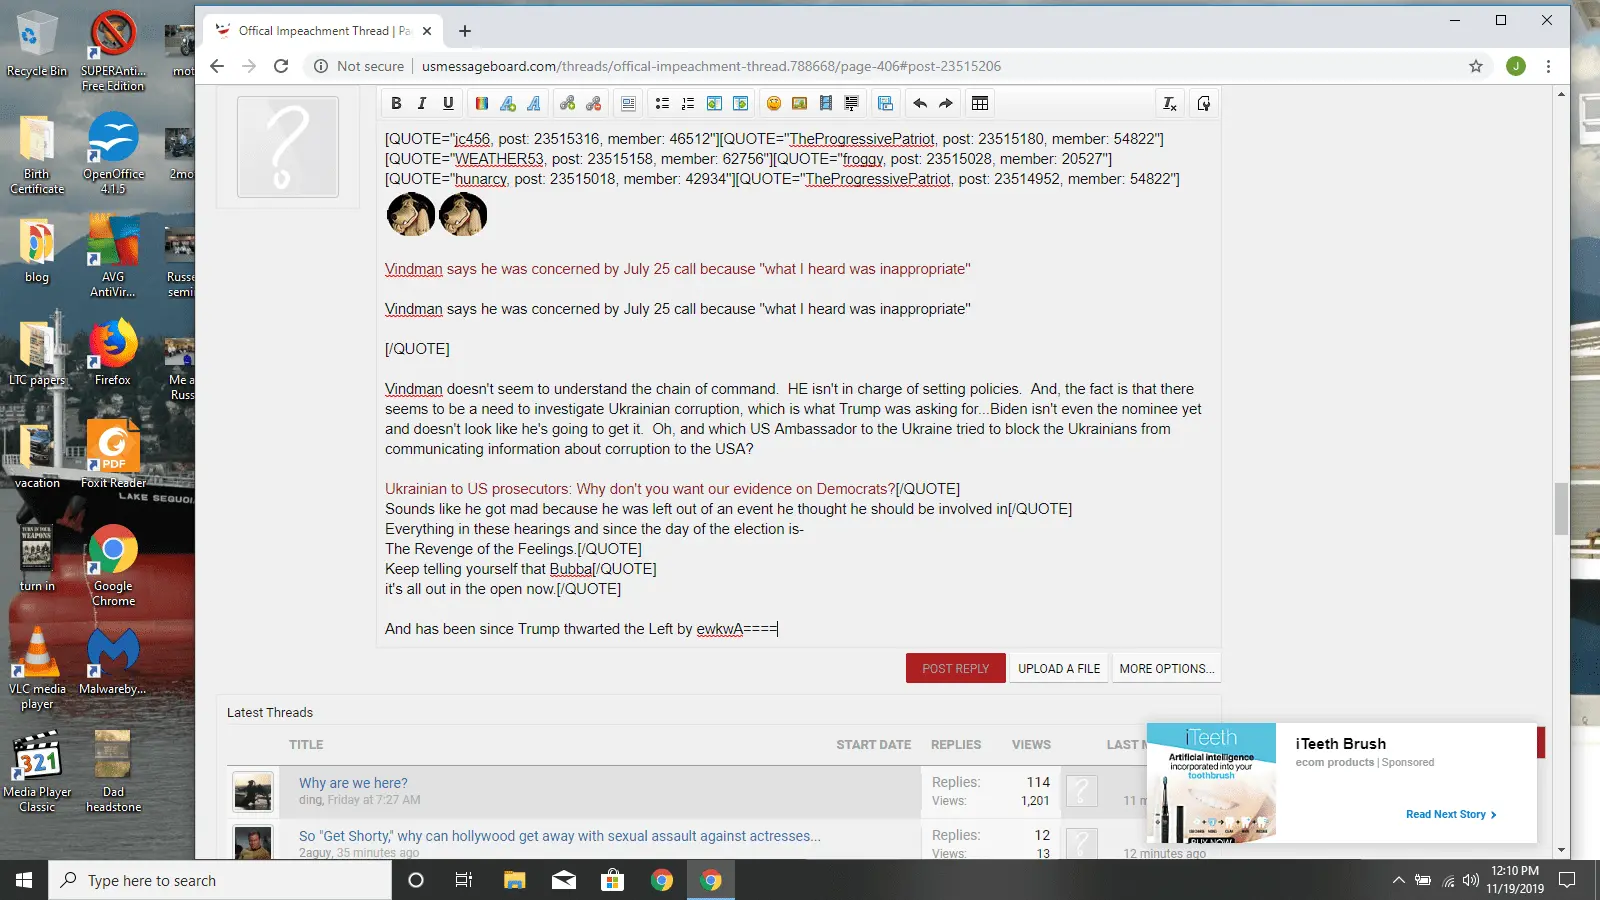
Task: Click the insert table icon
Action: [980, 103]
